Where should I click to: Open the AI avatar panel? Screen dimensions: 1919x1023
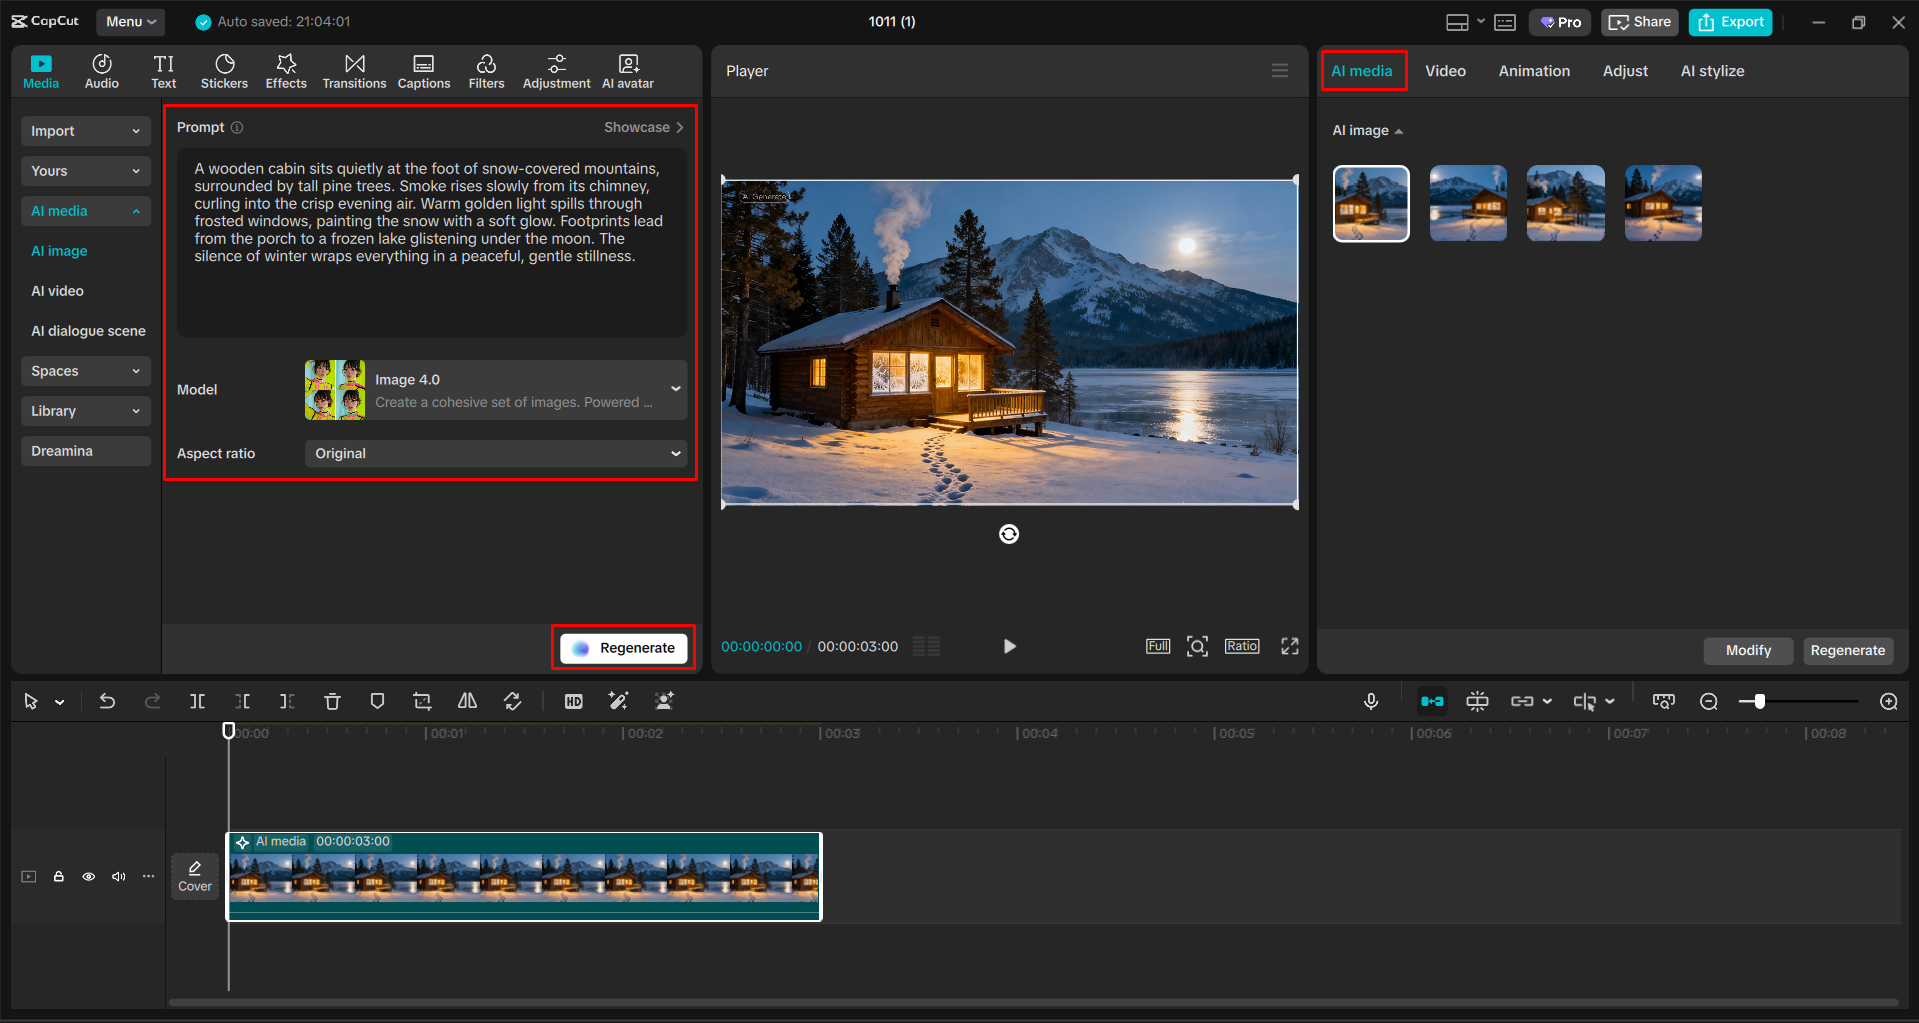628,71
